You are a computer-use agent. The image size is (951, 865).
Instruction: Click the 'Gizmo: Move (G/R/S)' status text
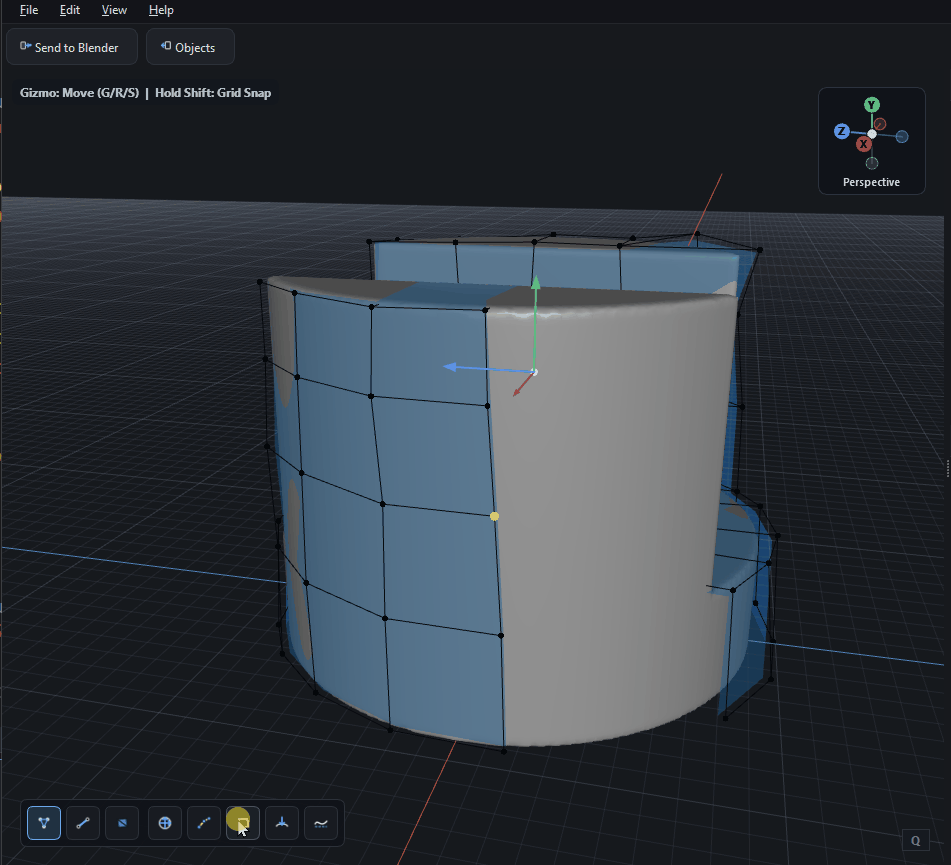pos(79,93)
